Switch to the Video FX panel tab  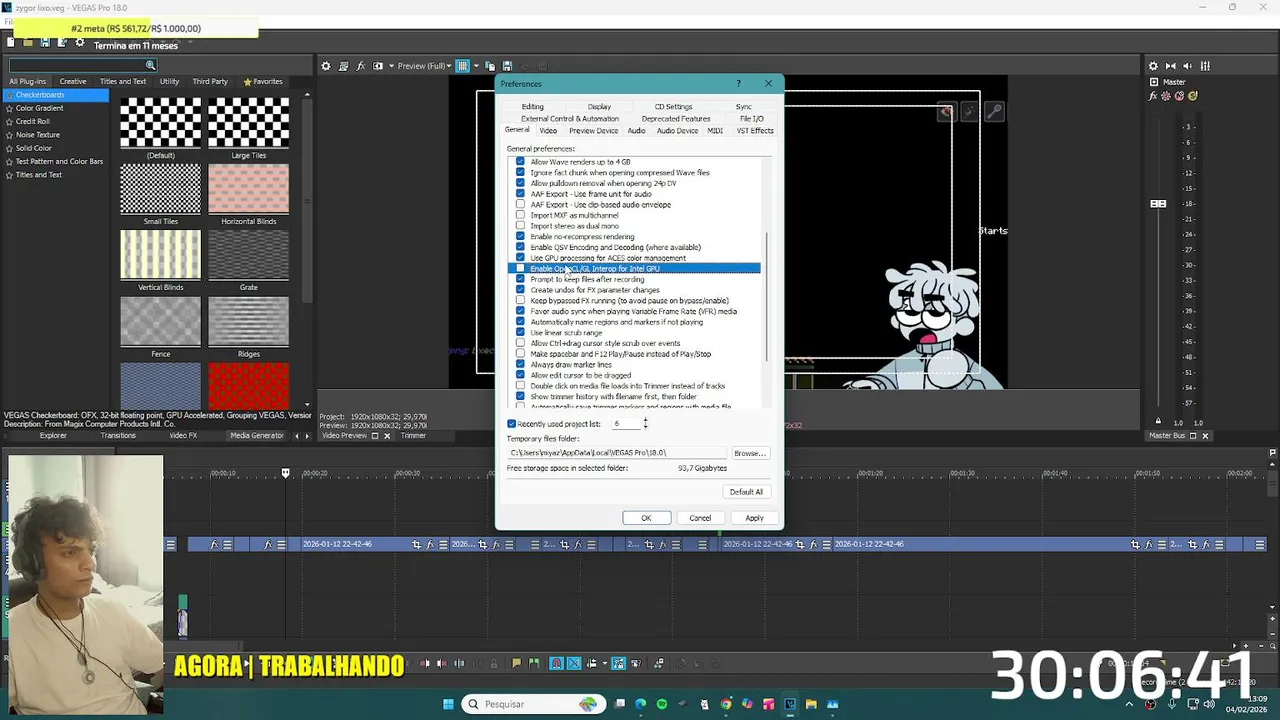tap(183, 436)
